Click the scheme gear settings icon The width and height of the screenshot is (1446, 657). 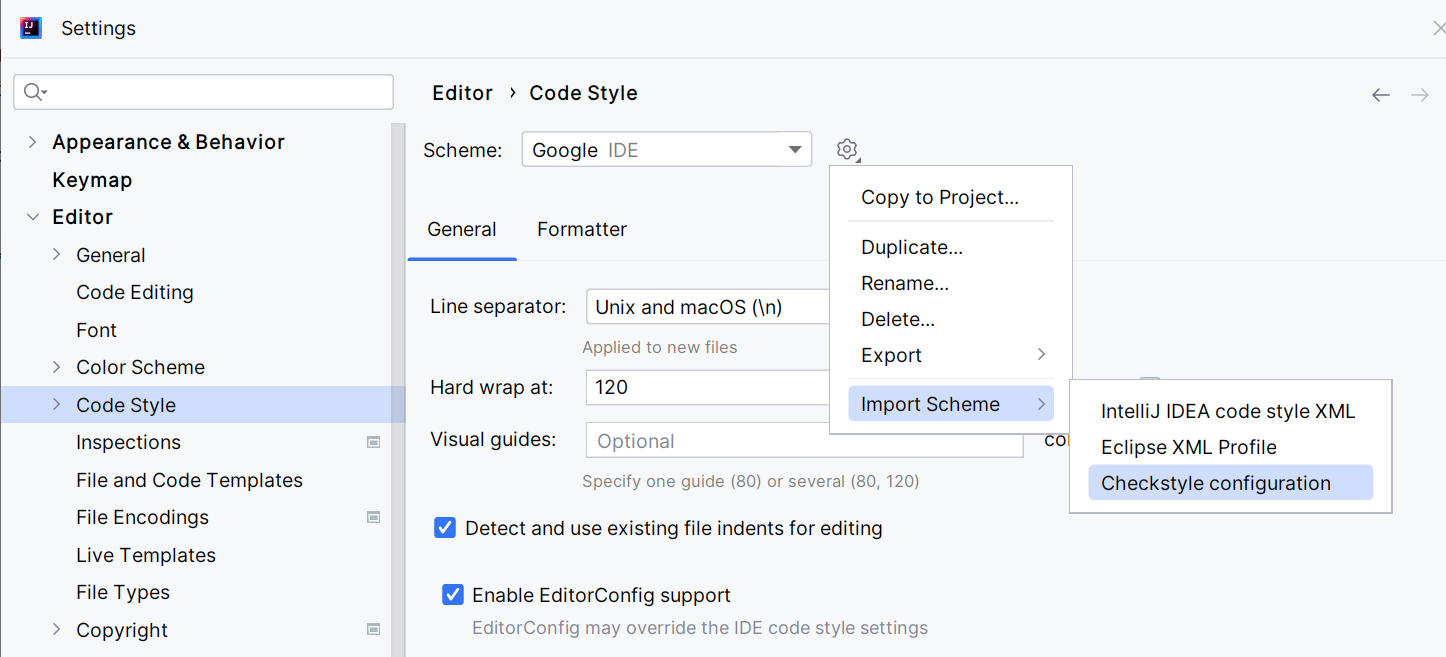click(x=847, y=150)
